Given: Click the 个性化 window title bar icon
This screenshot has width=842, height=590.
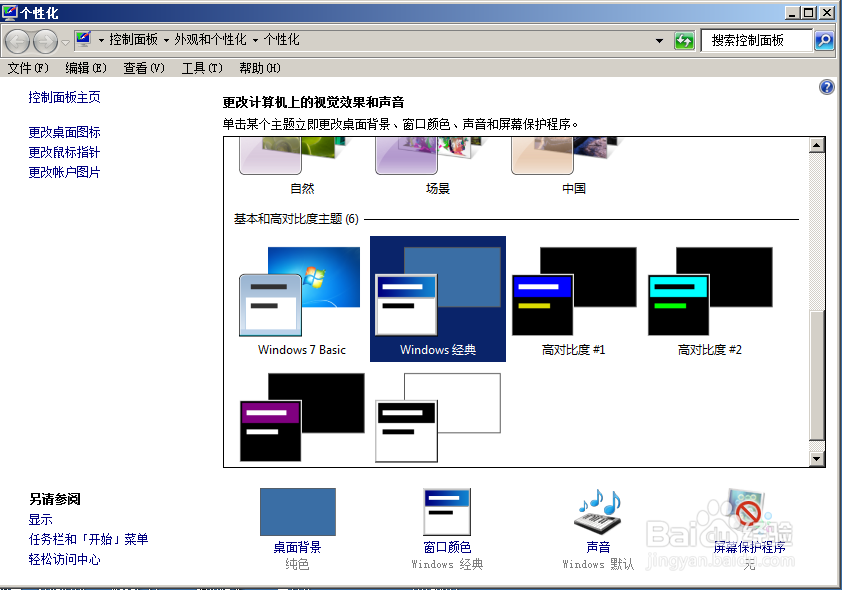Looking at the screenshot, I should [10, 12].
